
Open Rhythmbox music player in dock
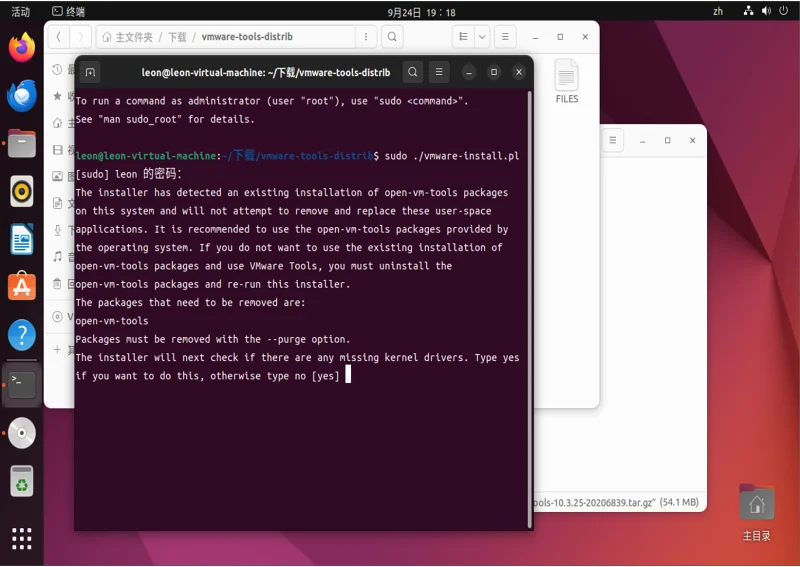click(x=21, y=191)
